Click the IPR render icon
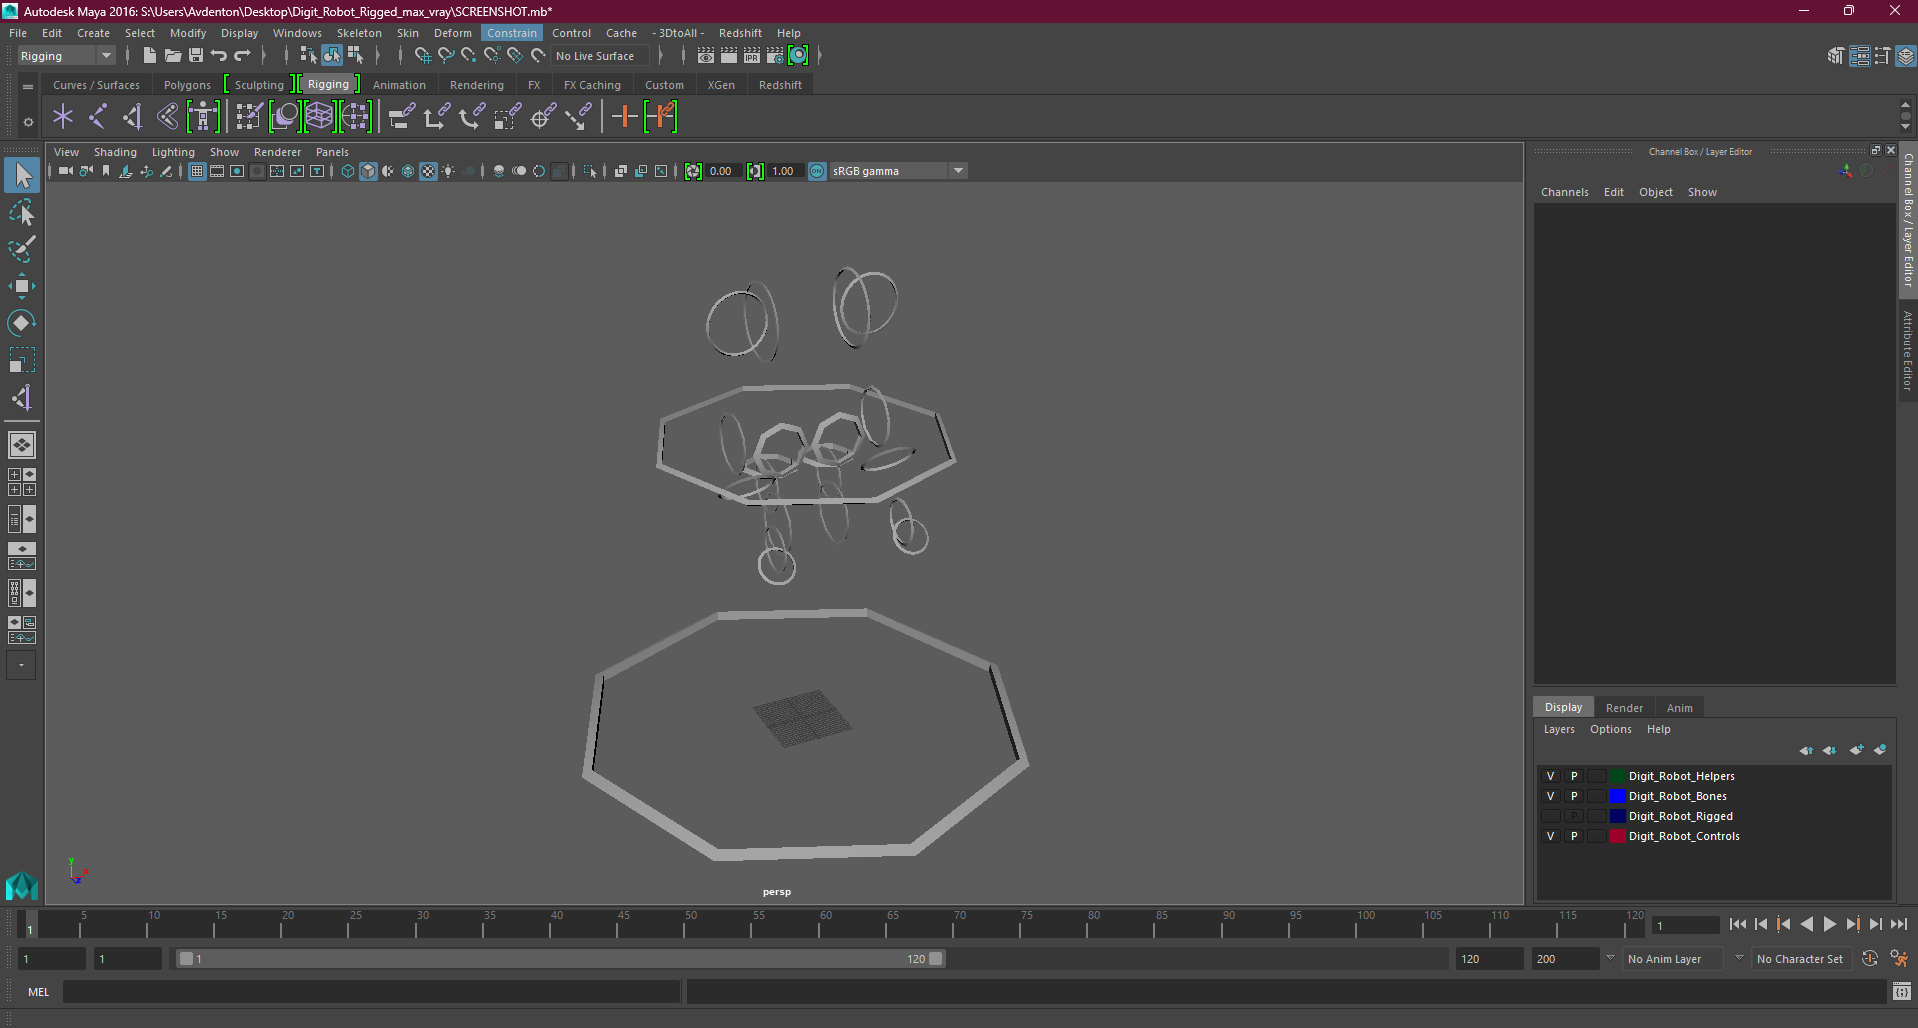The width and height of the screenshot is (1918, 1028). point(752,56)
